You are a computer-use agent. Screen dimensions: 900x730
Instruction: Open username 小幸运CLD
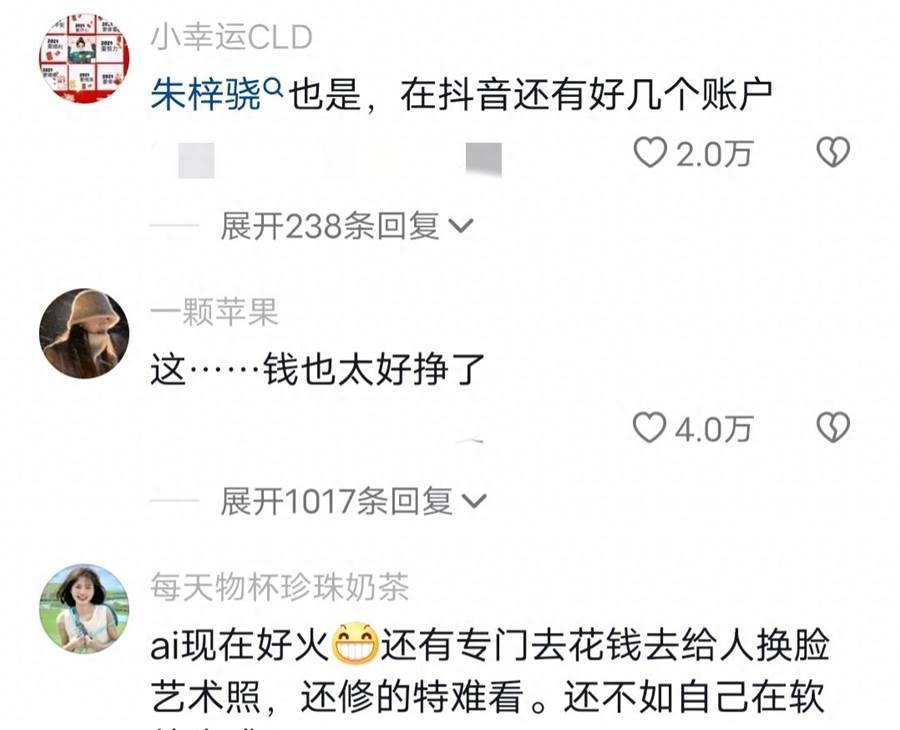click(231, 37)
